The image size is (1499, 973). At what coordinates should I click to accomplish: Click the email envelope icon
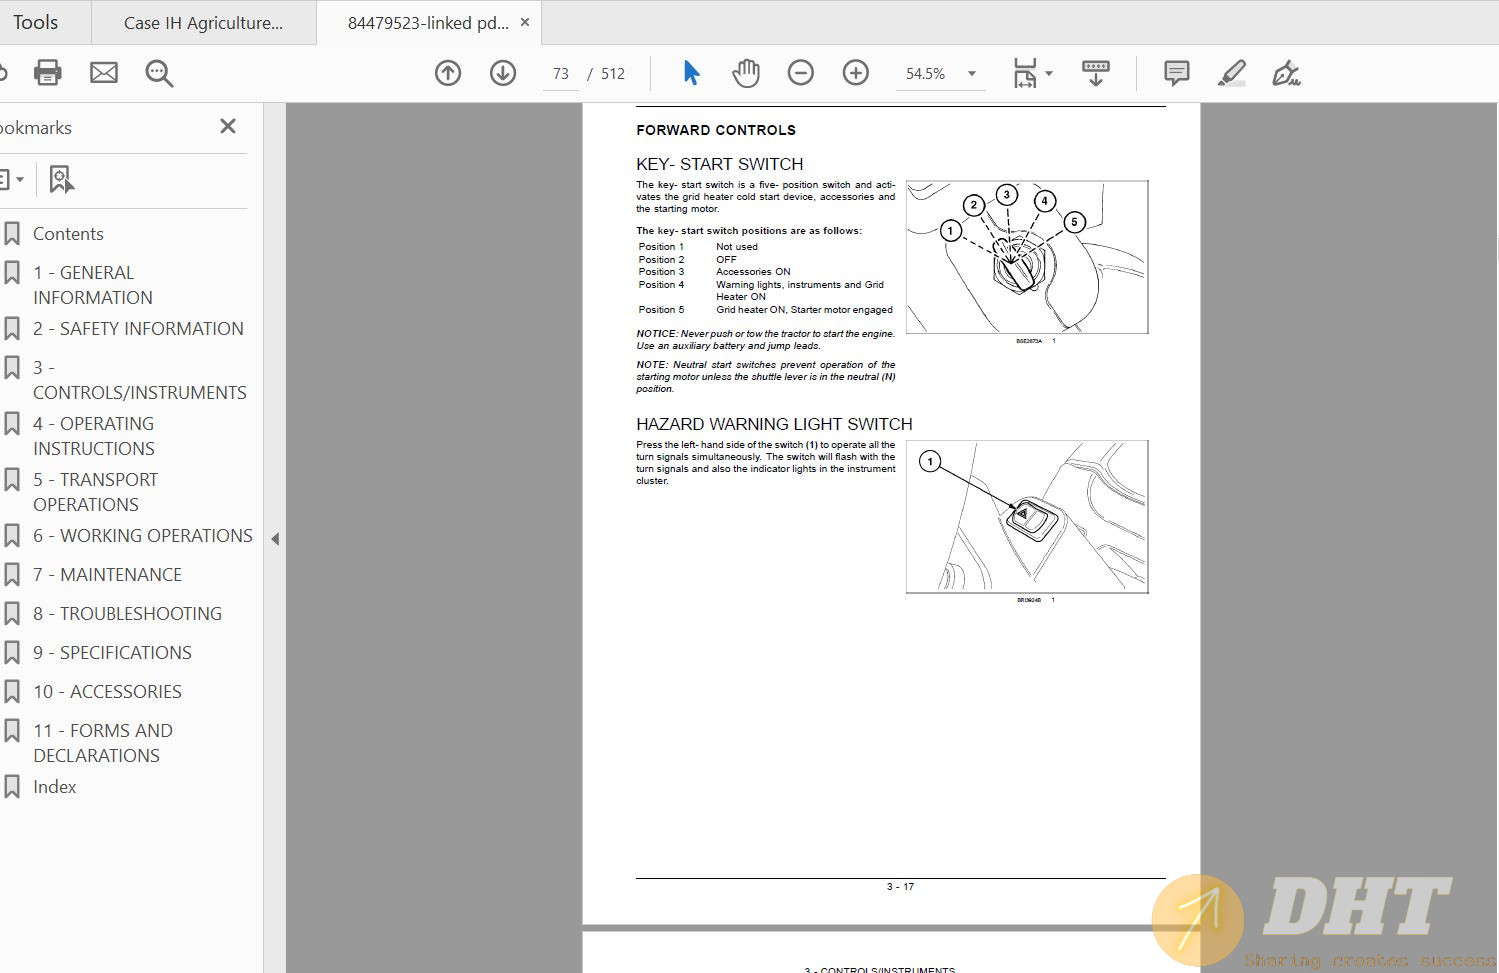pos(104,73)
